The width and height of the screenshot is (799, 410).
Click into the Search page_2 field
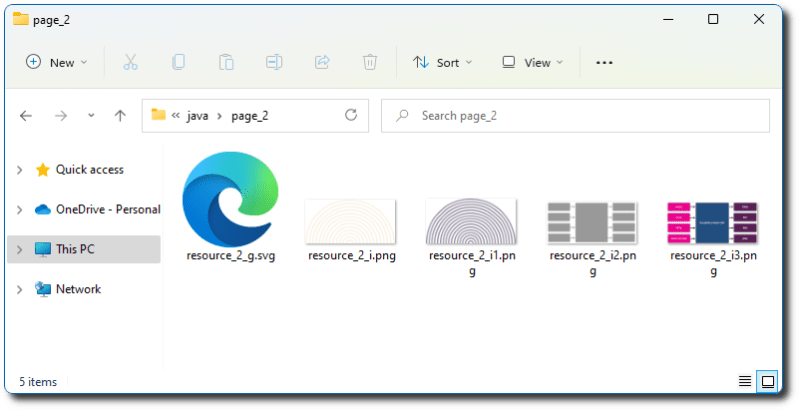[x=575, y=116]
